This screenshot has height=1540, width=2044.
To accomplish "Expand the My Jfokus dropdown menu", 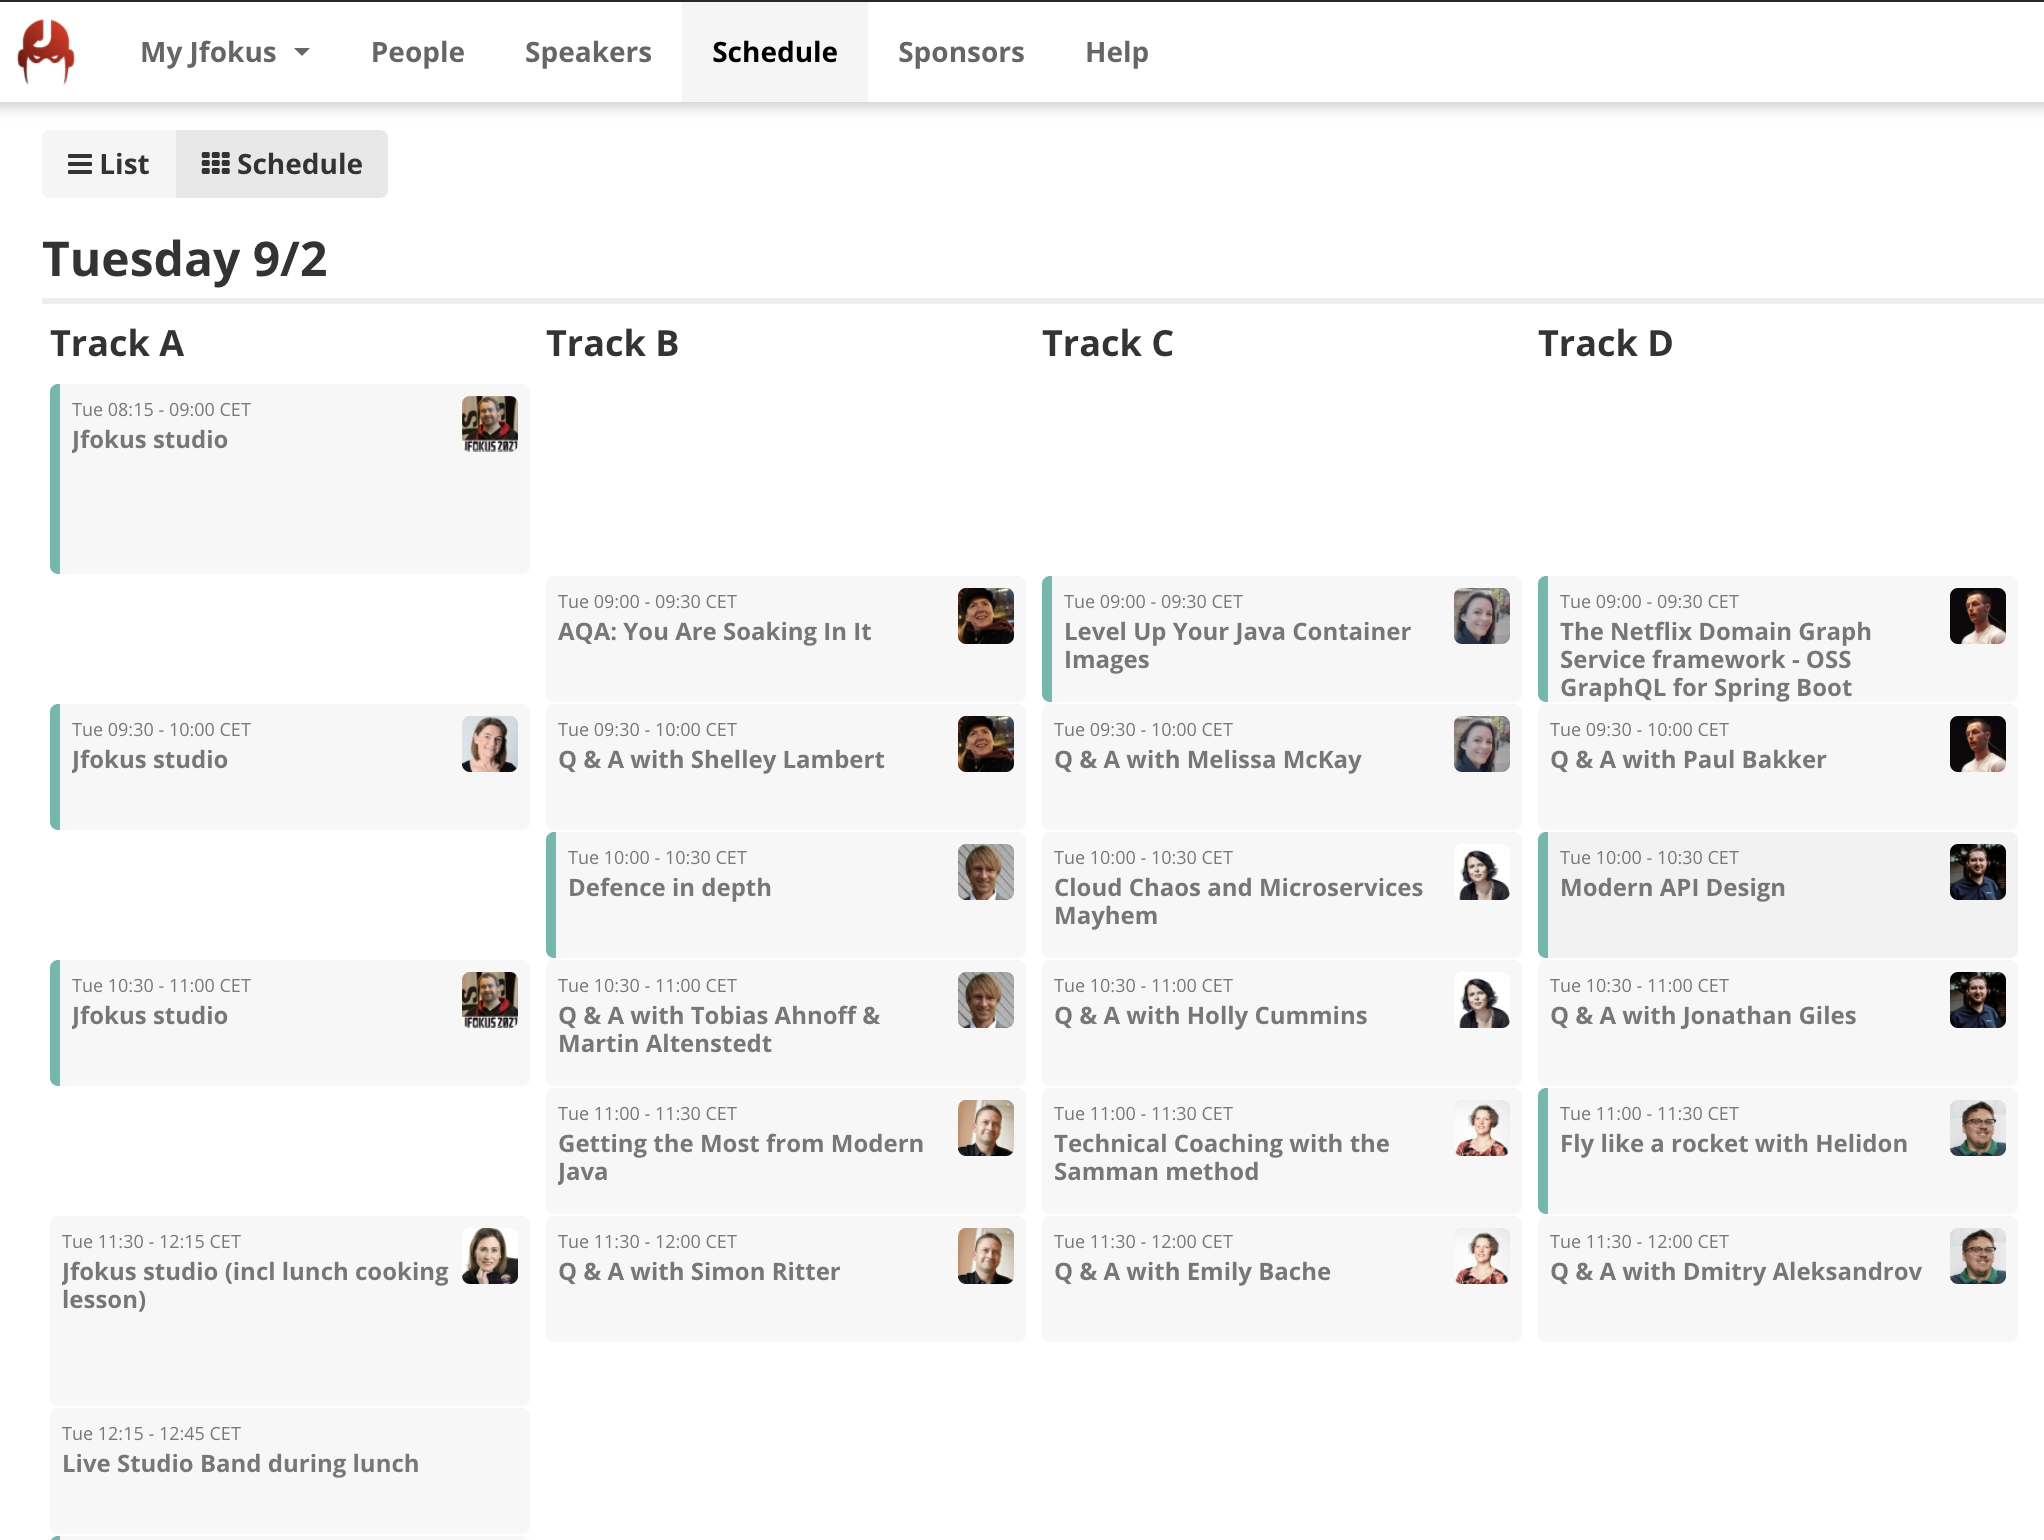I will coord(225,52).
